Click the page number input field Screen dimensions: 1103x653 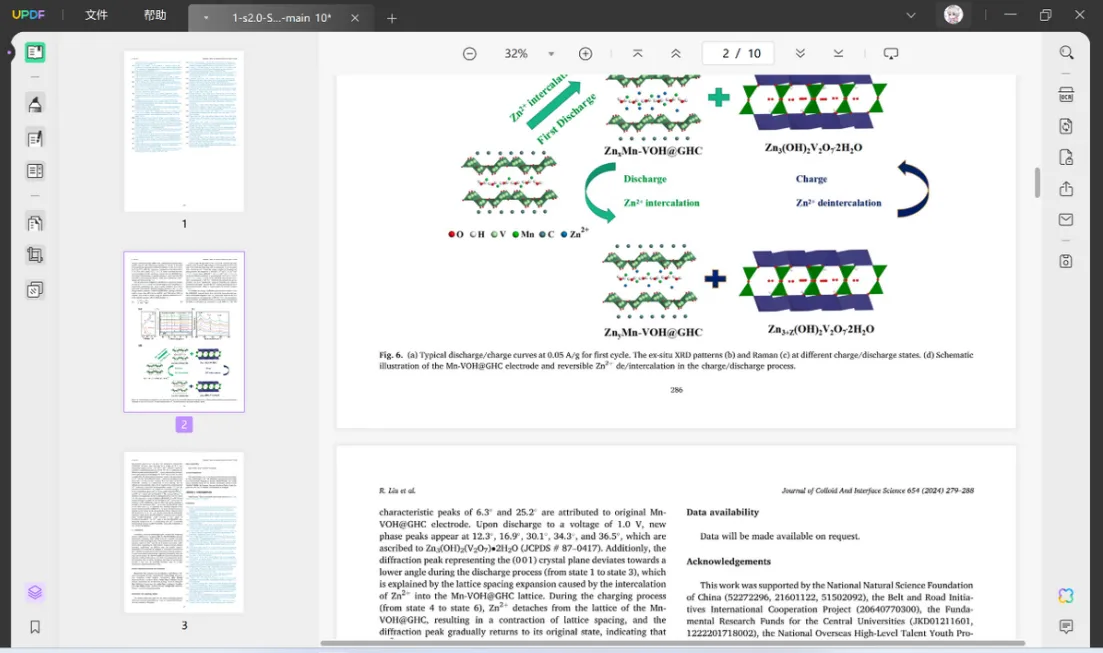[x=738, y=53]
